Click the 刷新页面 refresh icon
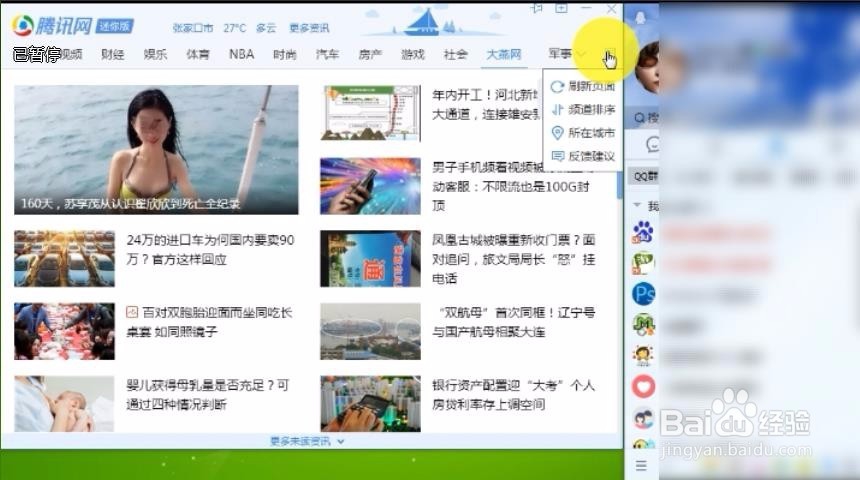 tap(557, 87)
